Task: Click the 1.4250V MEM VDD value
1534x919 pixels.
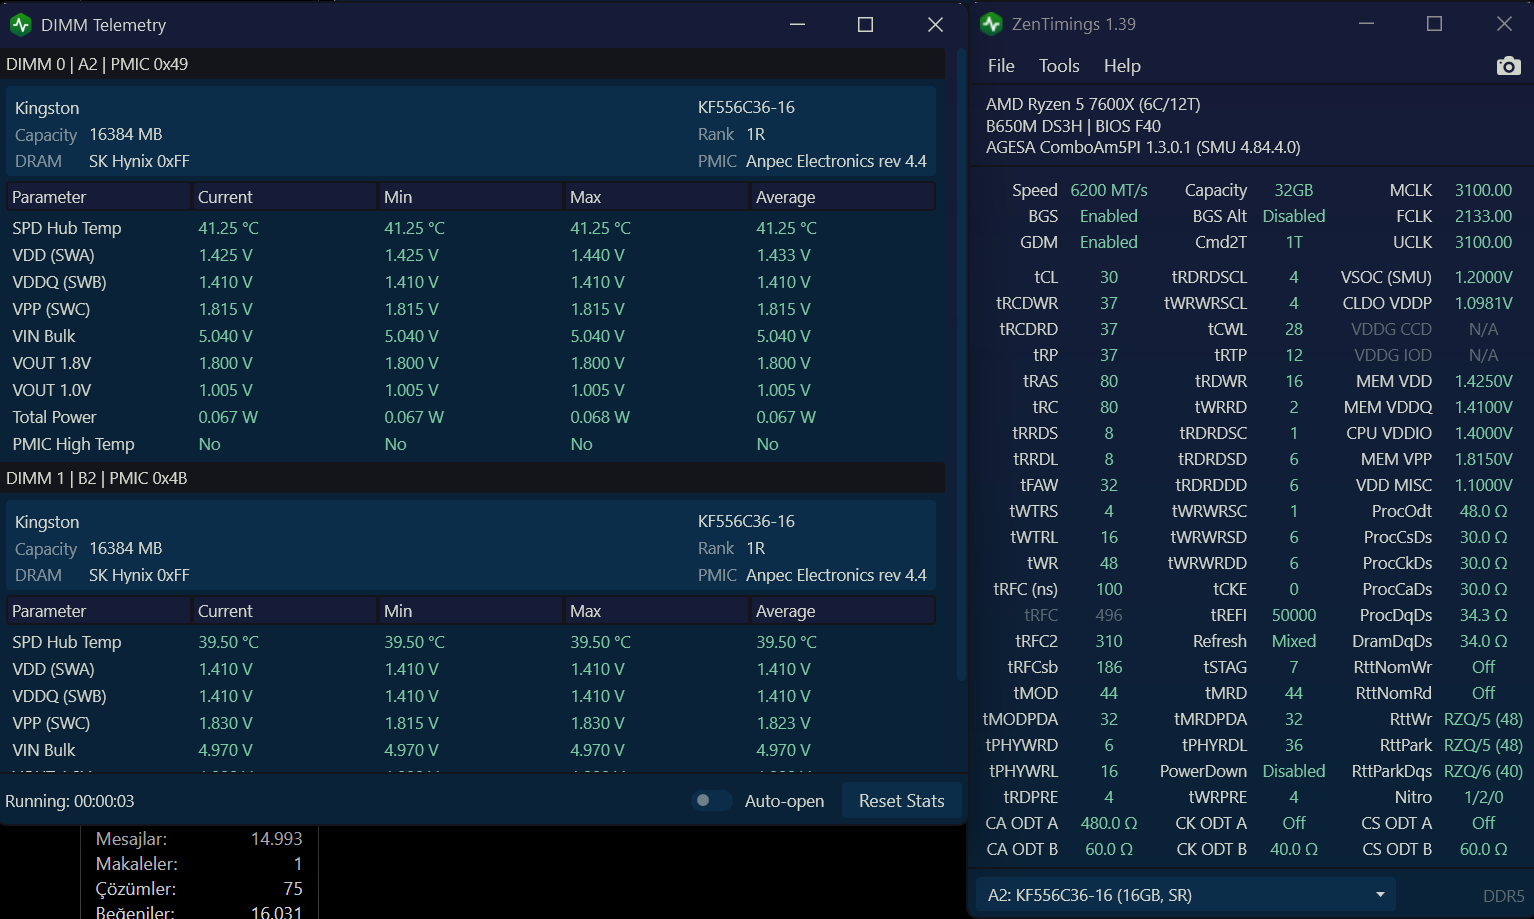Action: pos(1483,381)
